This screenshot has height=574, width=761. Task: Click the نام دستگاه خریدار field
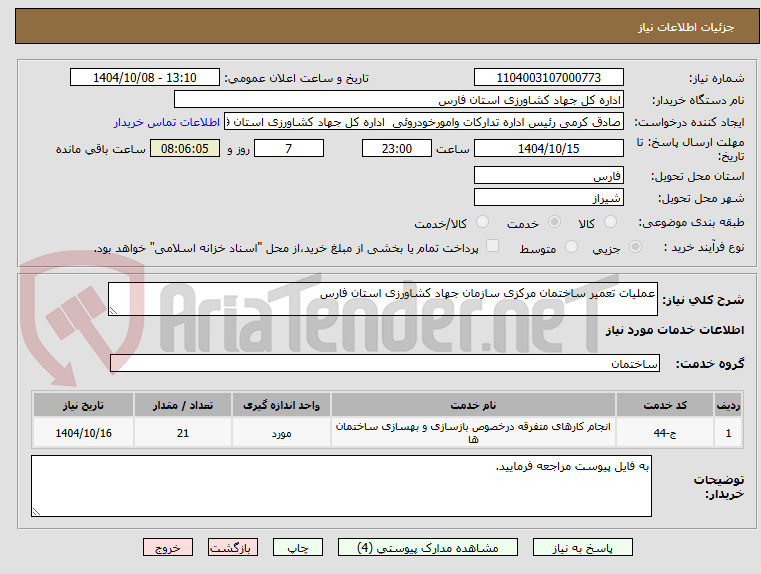click(398, 99)
